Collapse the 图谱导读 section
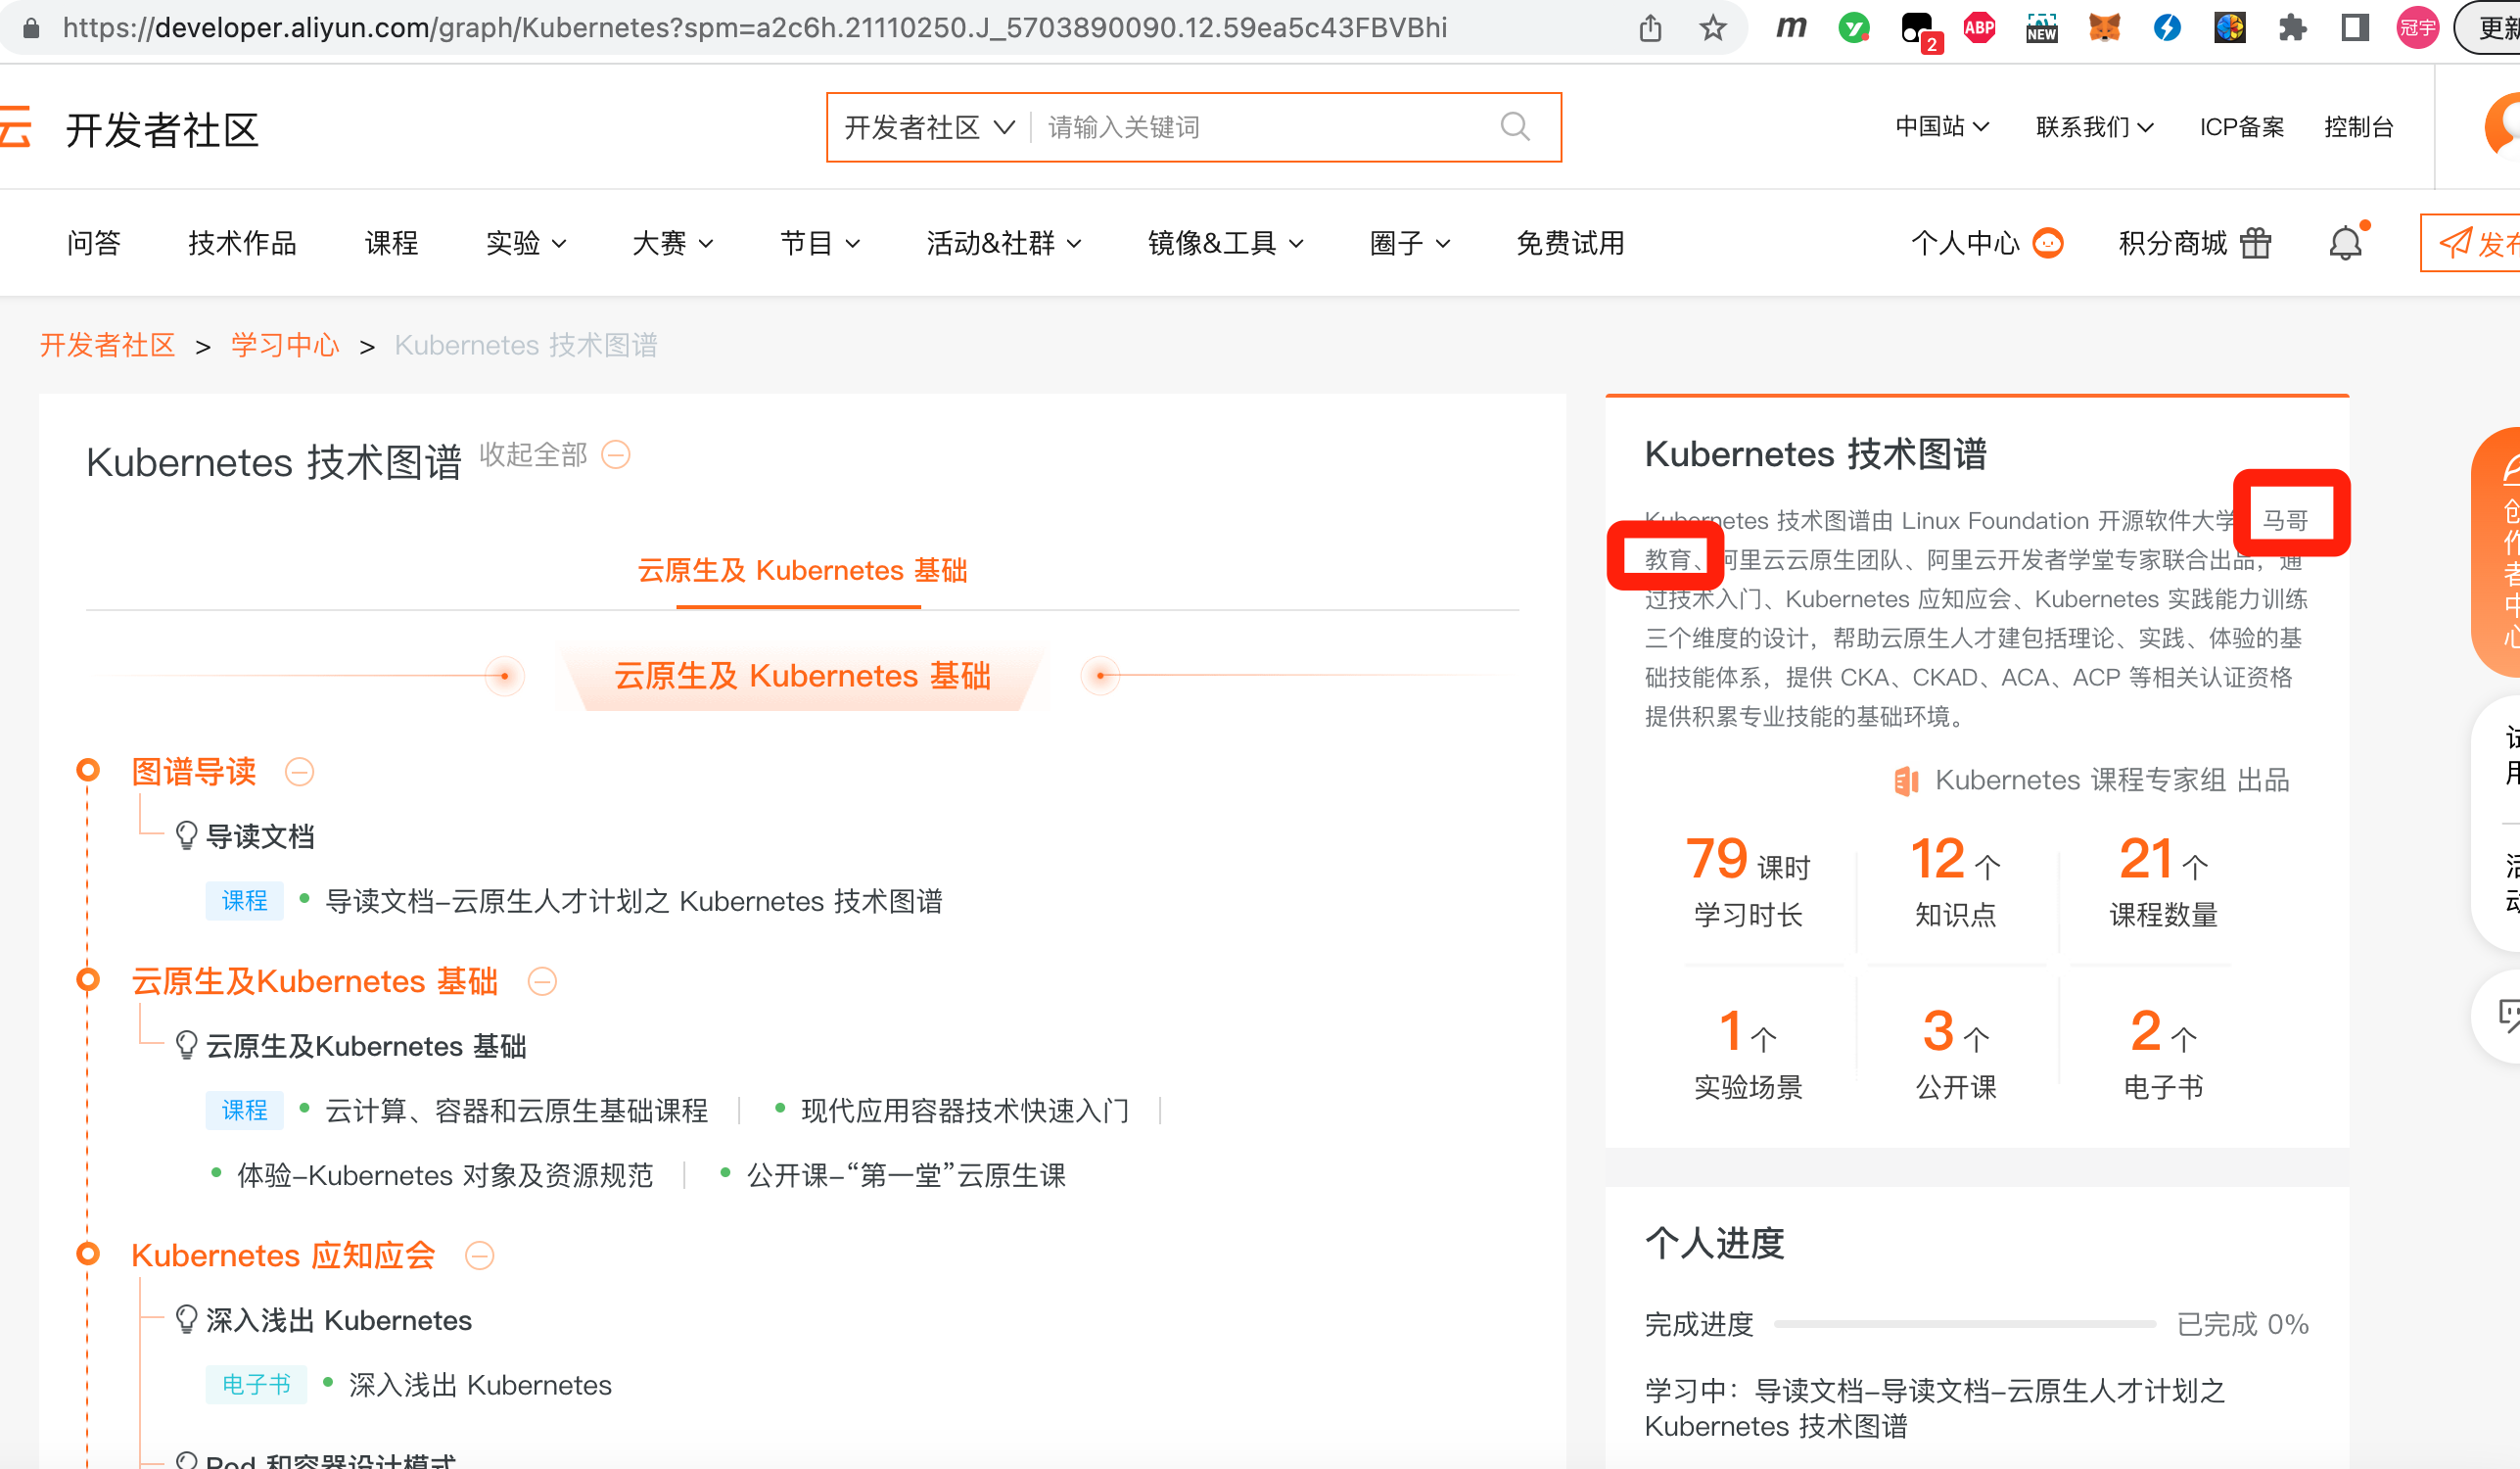The width and height of the screenshot is (2520, 1469). (x=299, y=772)
